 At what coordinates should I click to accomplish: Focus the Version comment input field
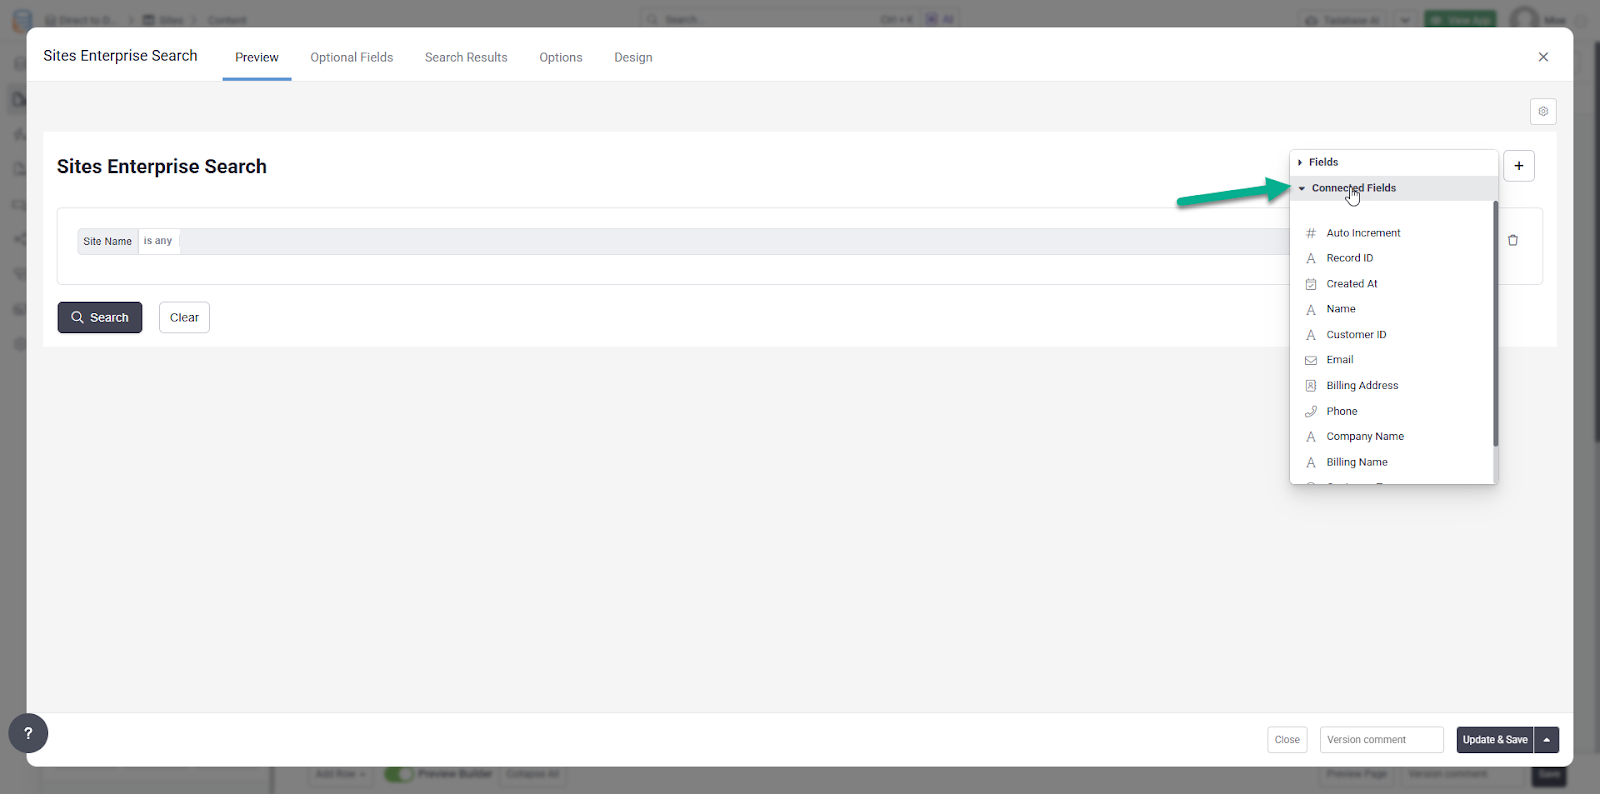click(1381, 740)
